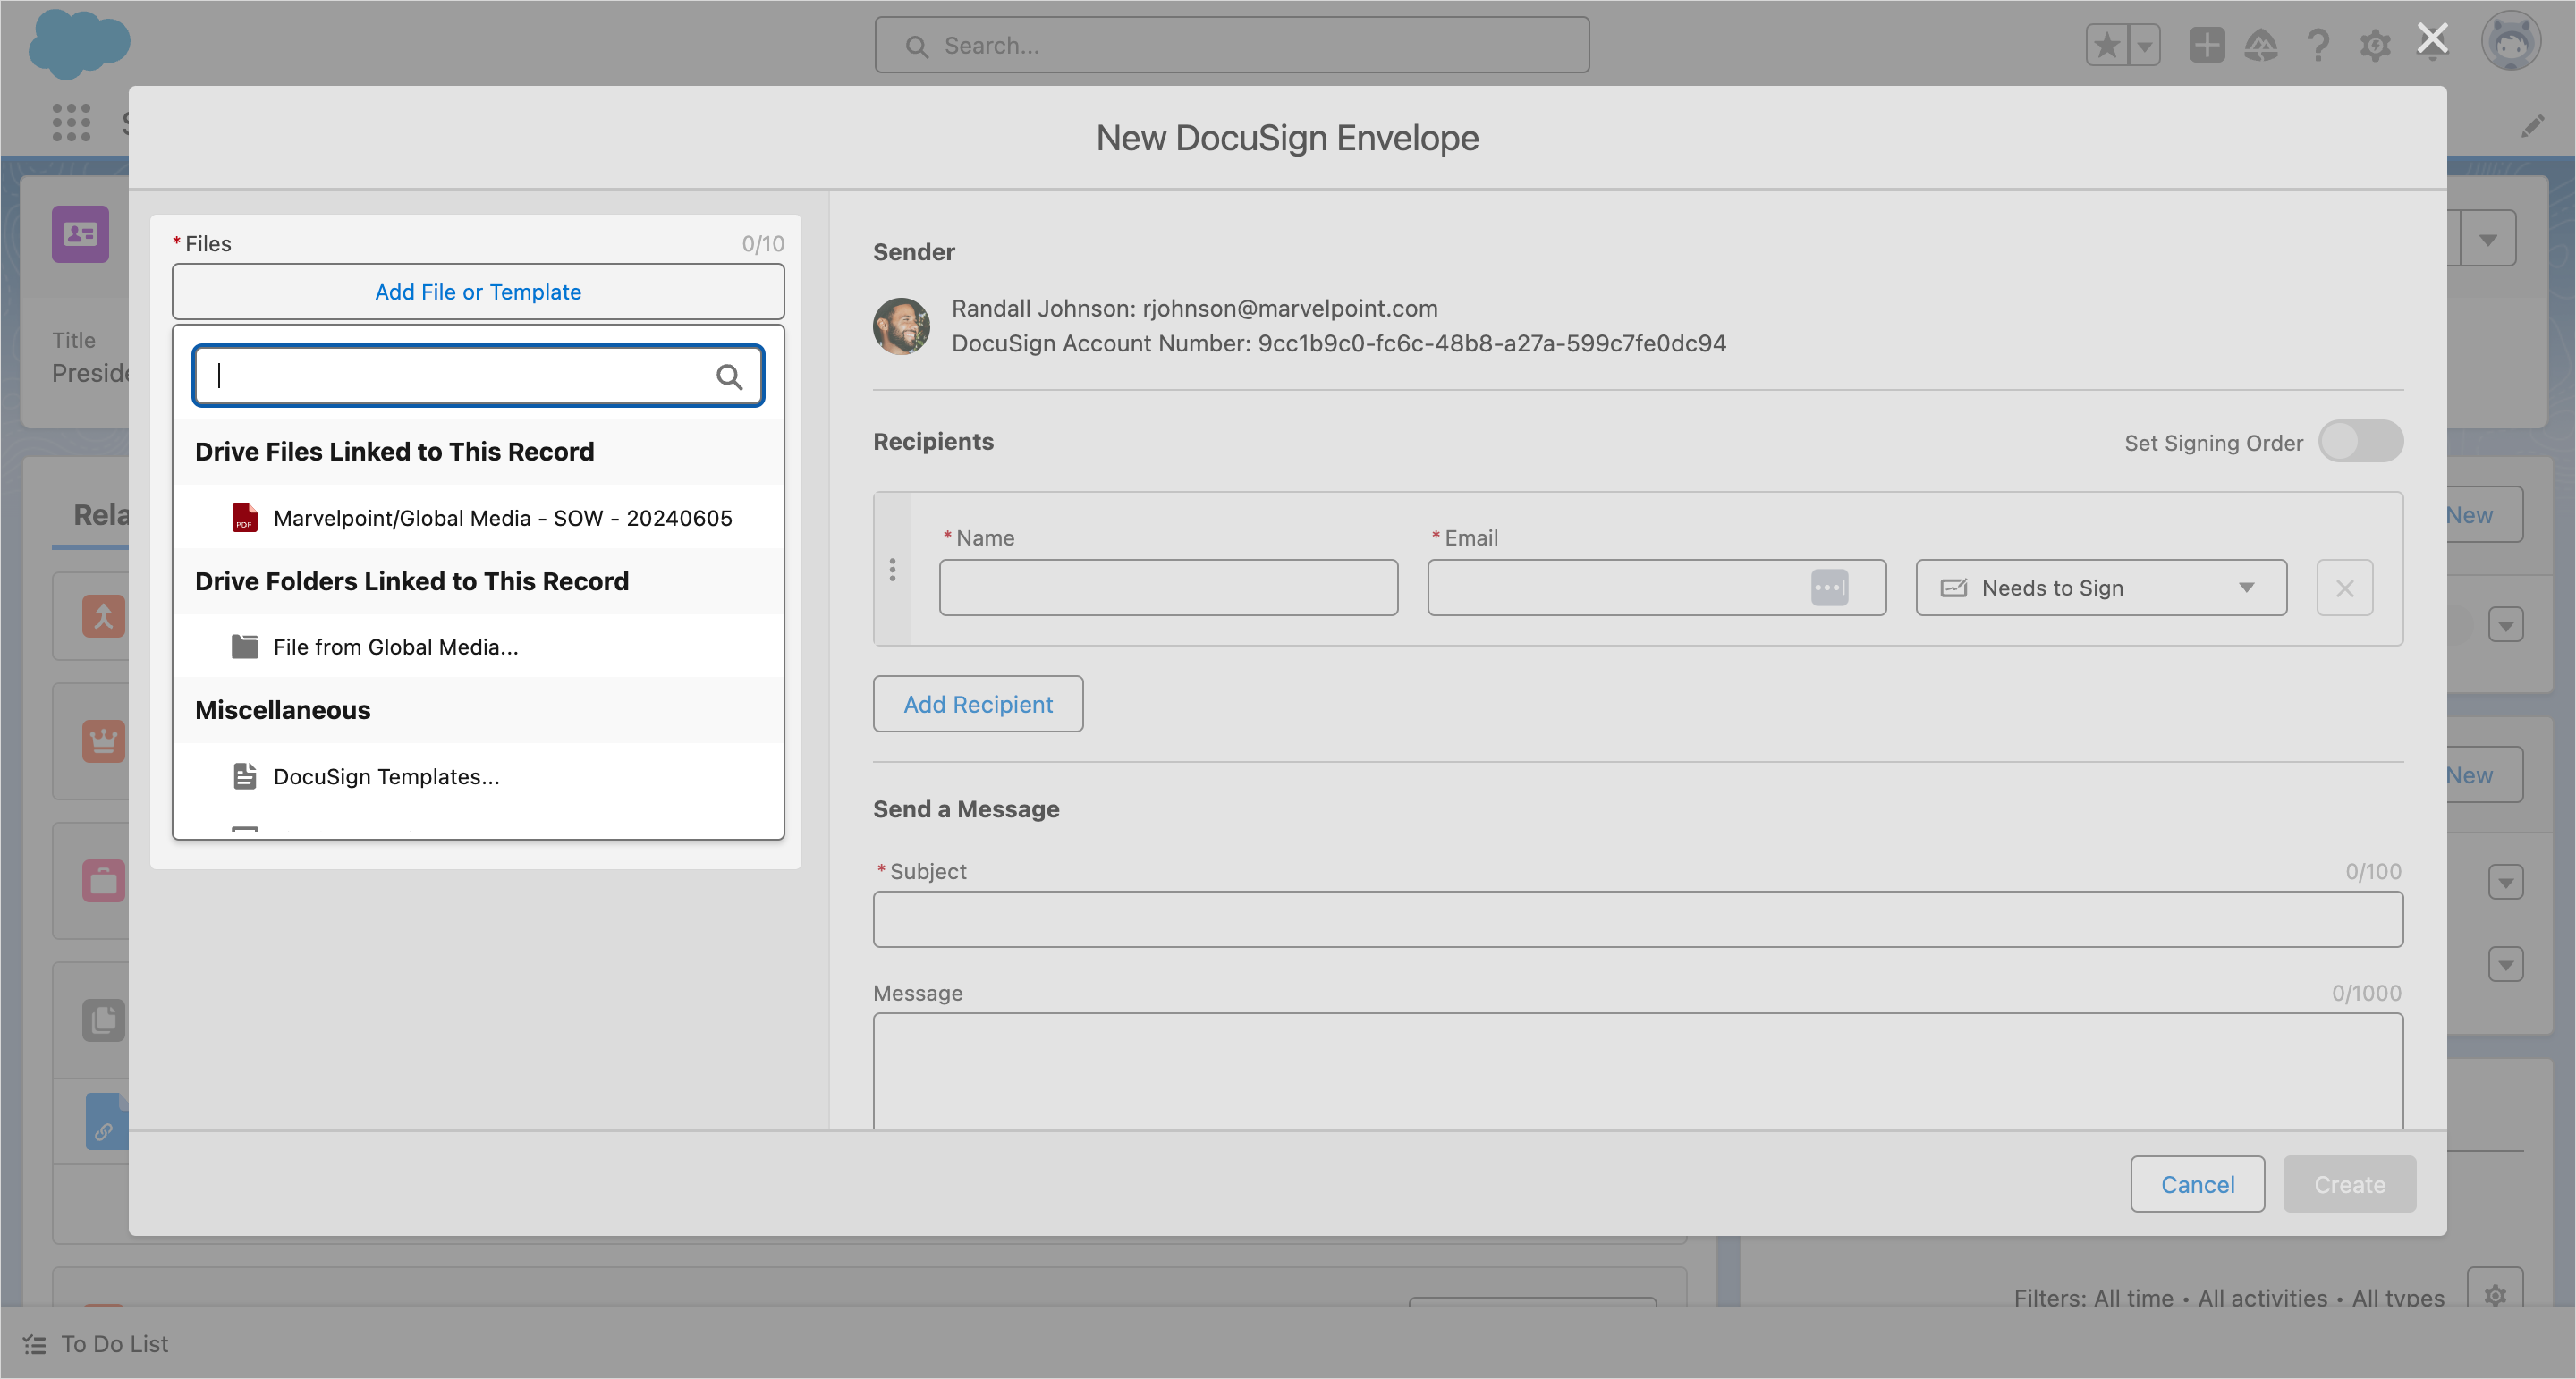The image size is (2576, 1379).
Task: Open the Needs to Sign dropdown
Action: click(2100, 588)
